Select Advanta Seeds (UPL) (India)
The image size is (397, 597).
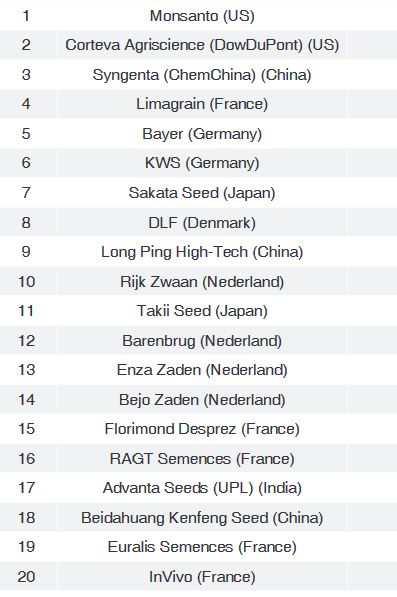tap(202, 488)
